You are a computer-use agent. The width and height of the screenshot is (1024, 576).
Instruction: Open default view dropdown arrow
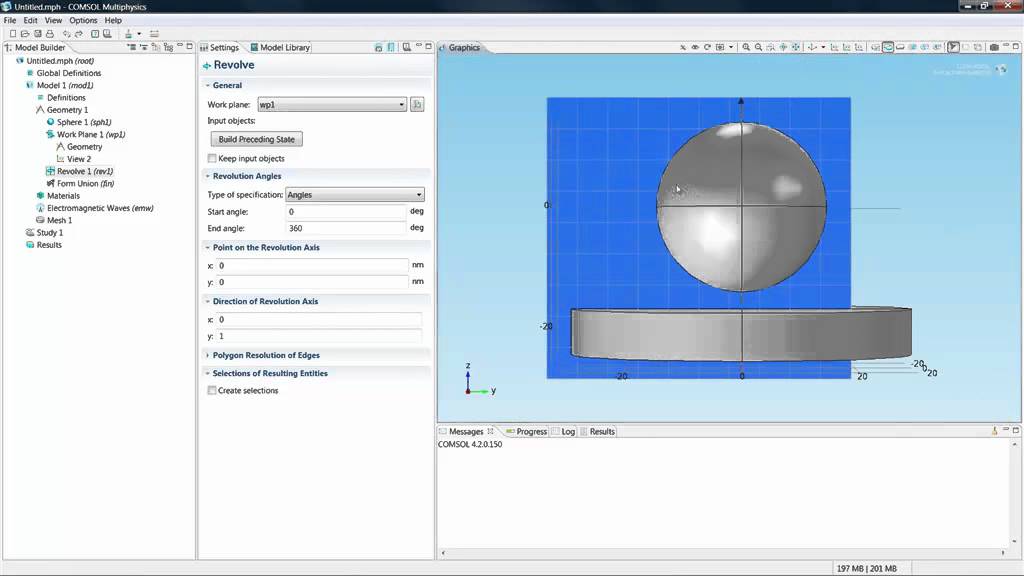[x=823, y=47]
